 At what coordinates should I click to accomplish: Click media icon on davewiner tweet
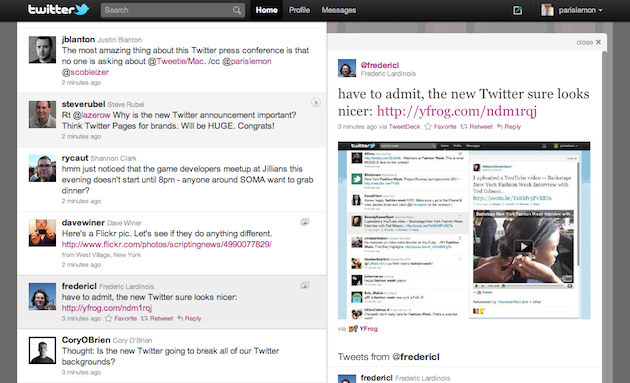tap(305, 222)
